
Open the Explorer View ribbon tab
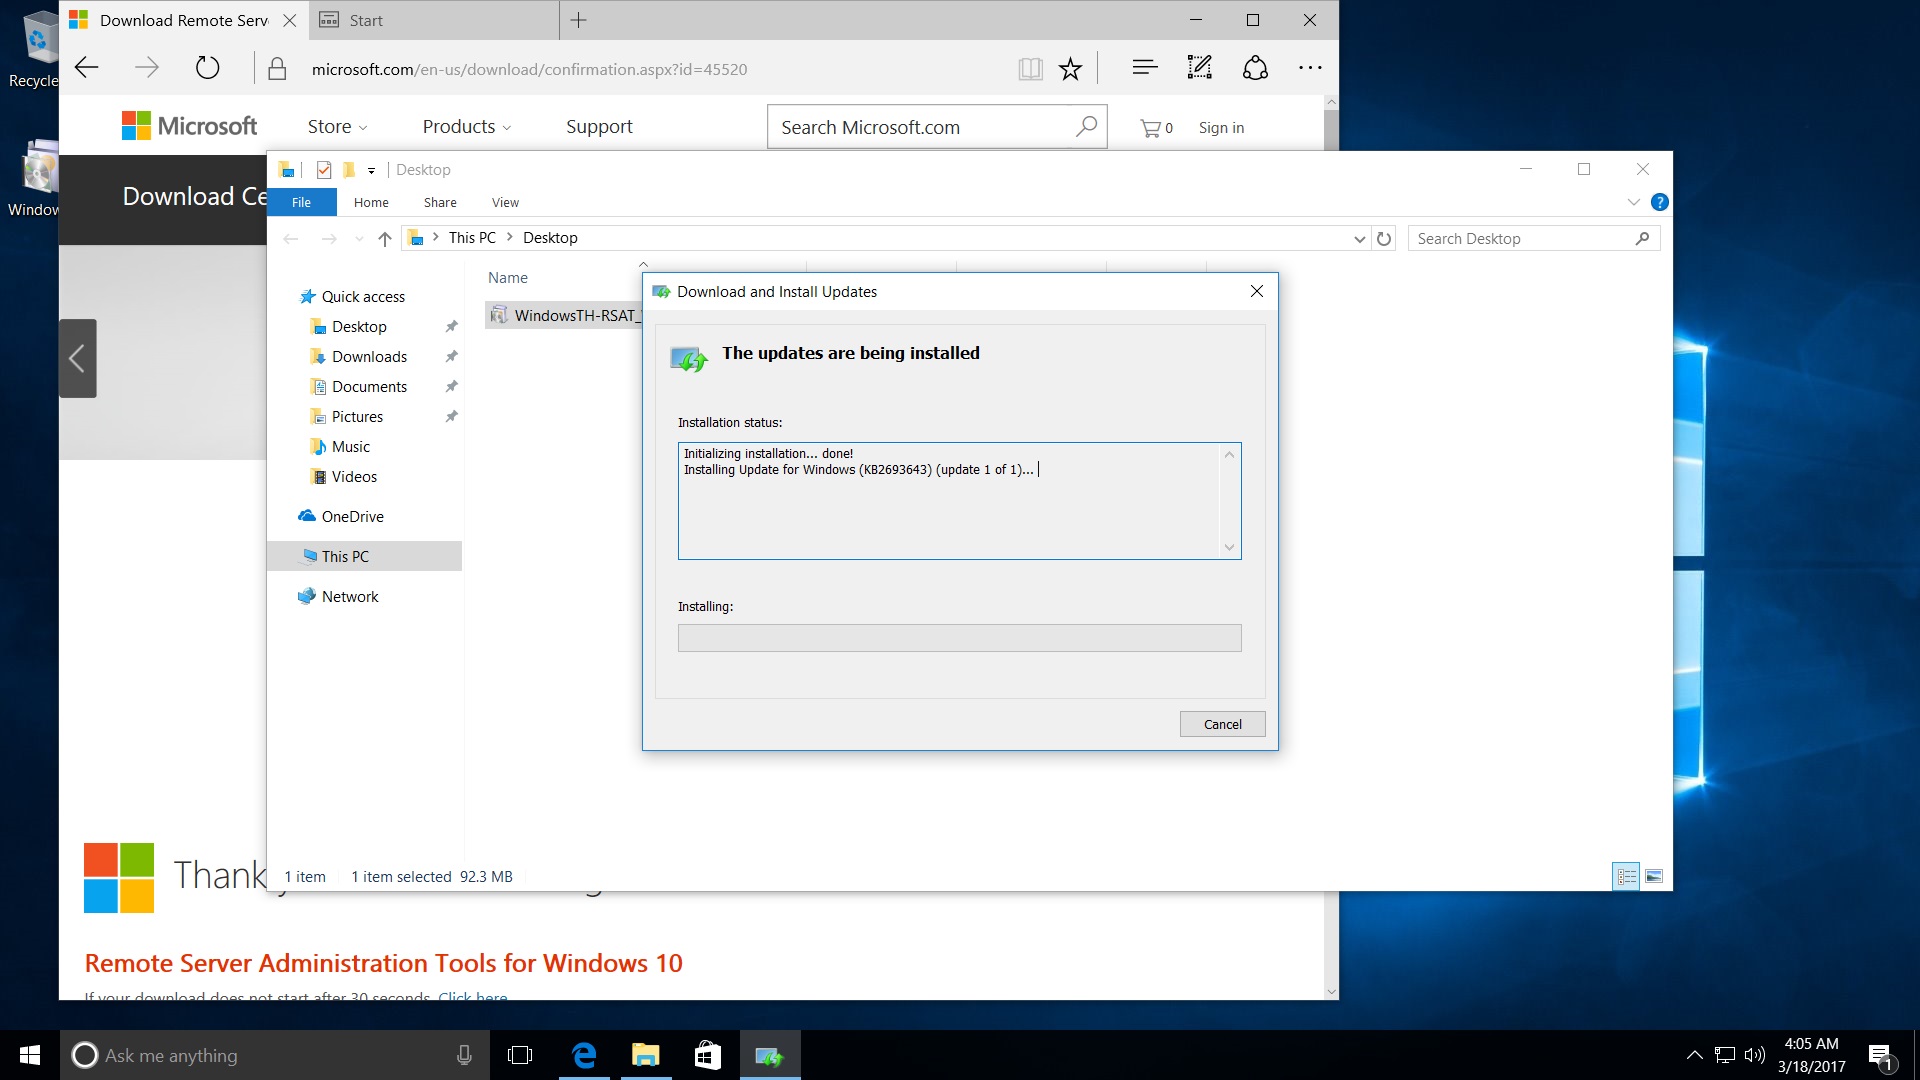coord(505,202)
